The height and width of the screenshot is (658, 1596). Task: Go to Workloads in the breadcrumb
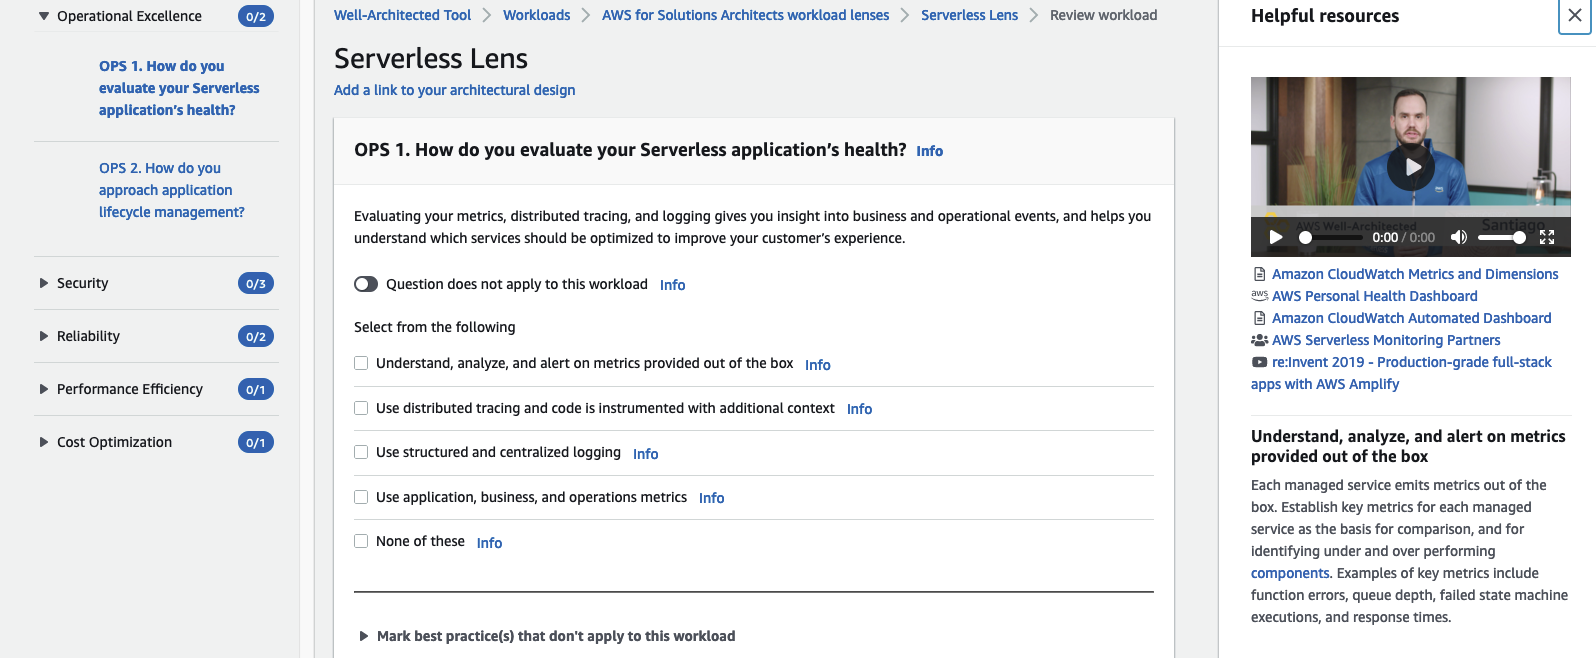coord(536,15)
